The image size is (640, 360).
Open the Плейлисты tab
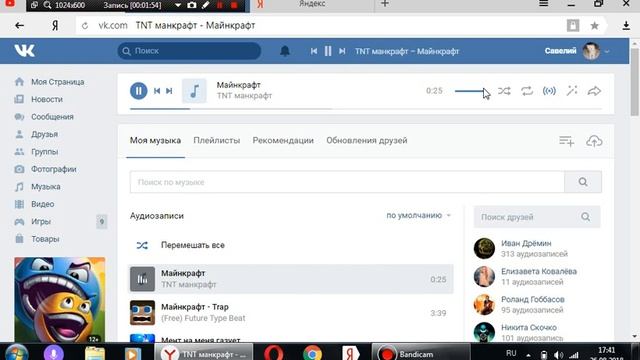pyautogui.click(x=217, y=140)
